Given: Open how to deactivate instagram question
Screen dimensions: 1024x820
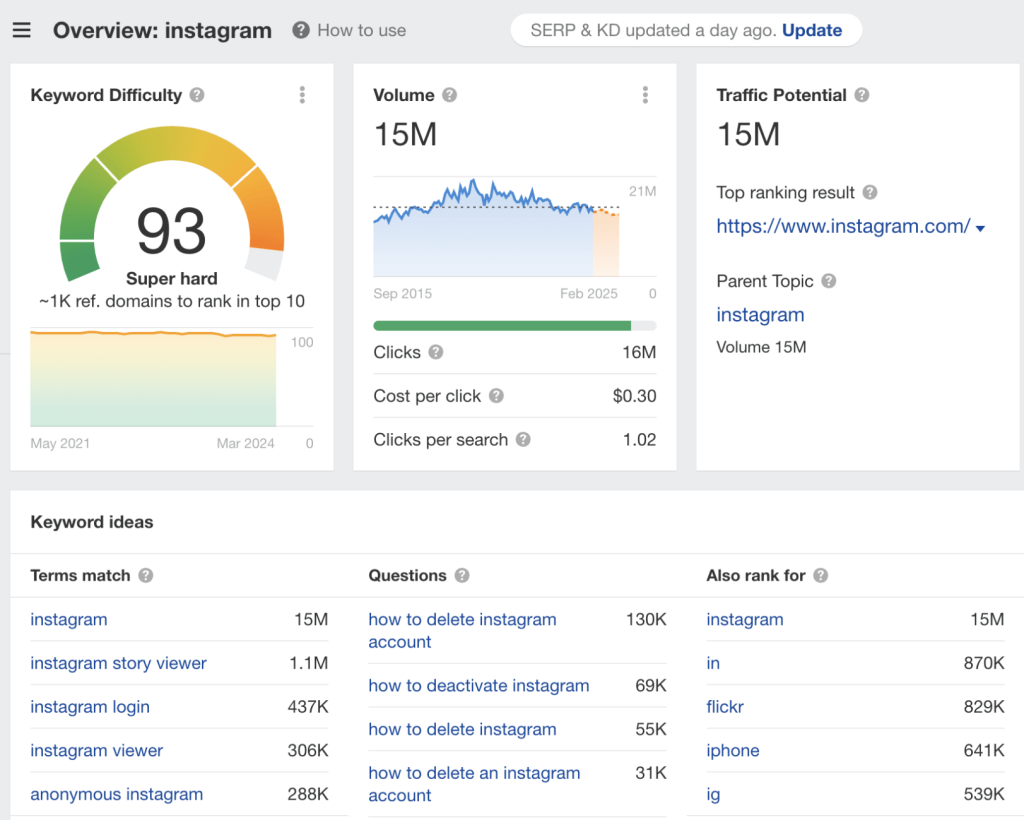Looking at the screenshot, I should pos(479,686).
